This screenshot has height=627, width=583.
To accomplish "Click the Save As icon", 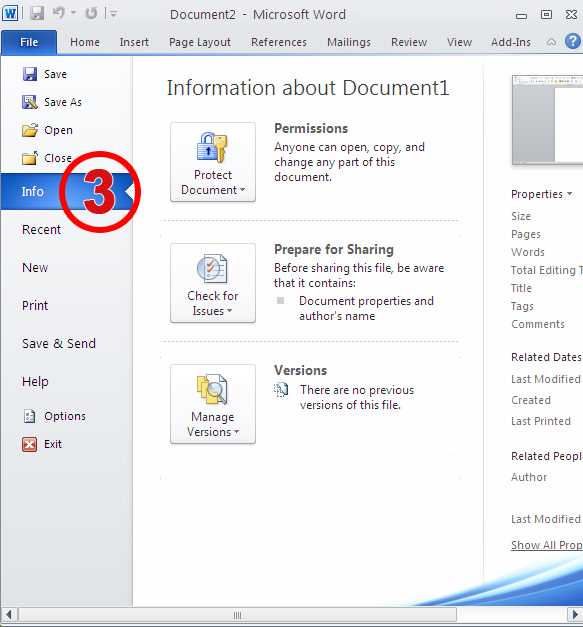I will pos(30,102).
